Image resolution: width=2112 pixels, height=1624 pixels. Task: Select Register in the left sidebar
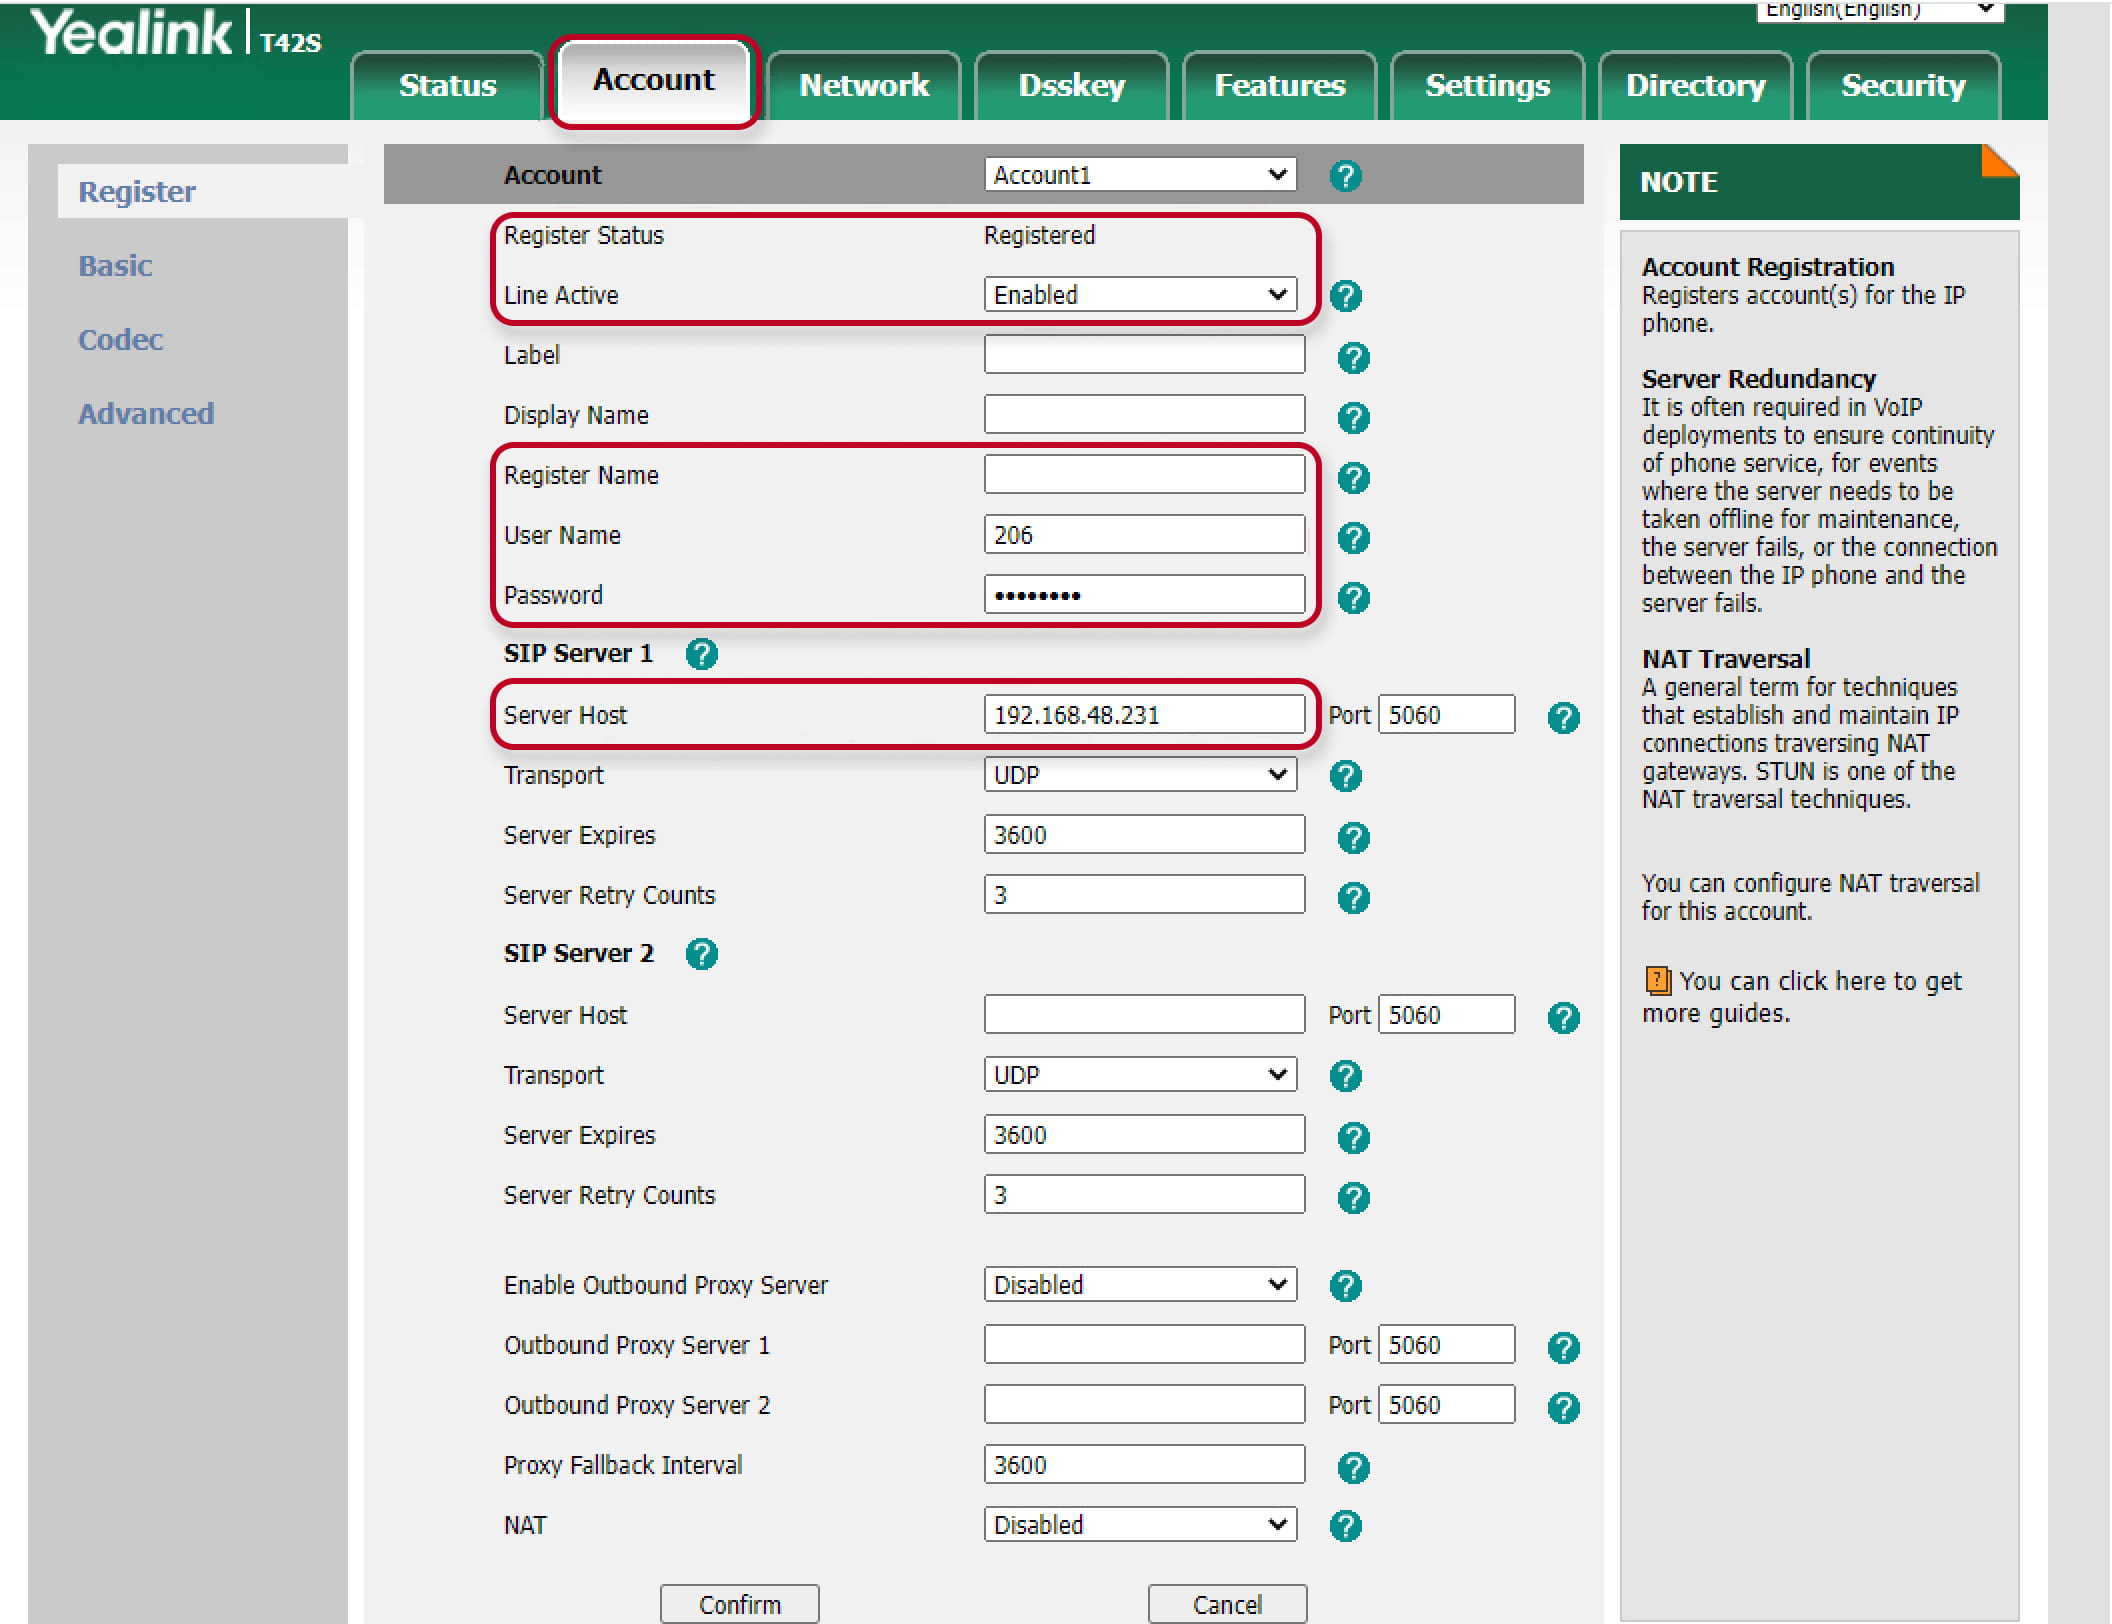137,192
